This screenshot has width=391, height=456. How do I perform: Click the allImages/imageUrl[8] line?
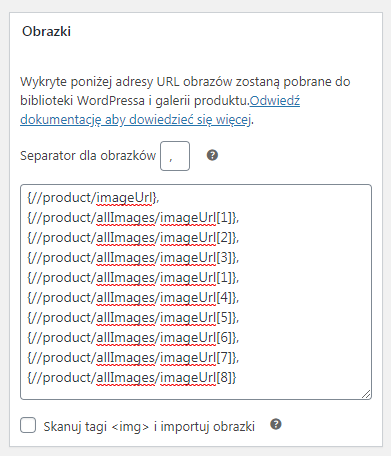coord(132,378)
